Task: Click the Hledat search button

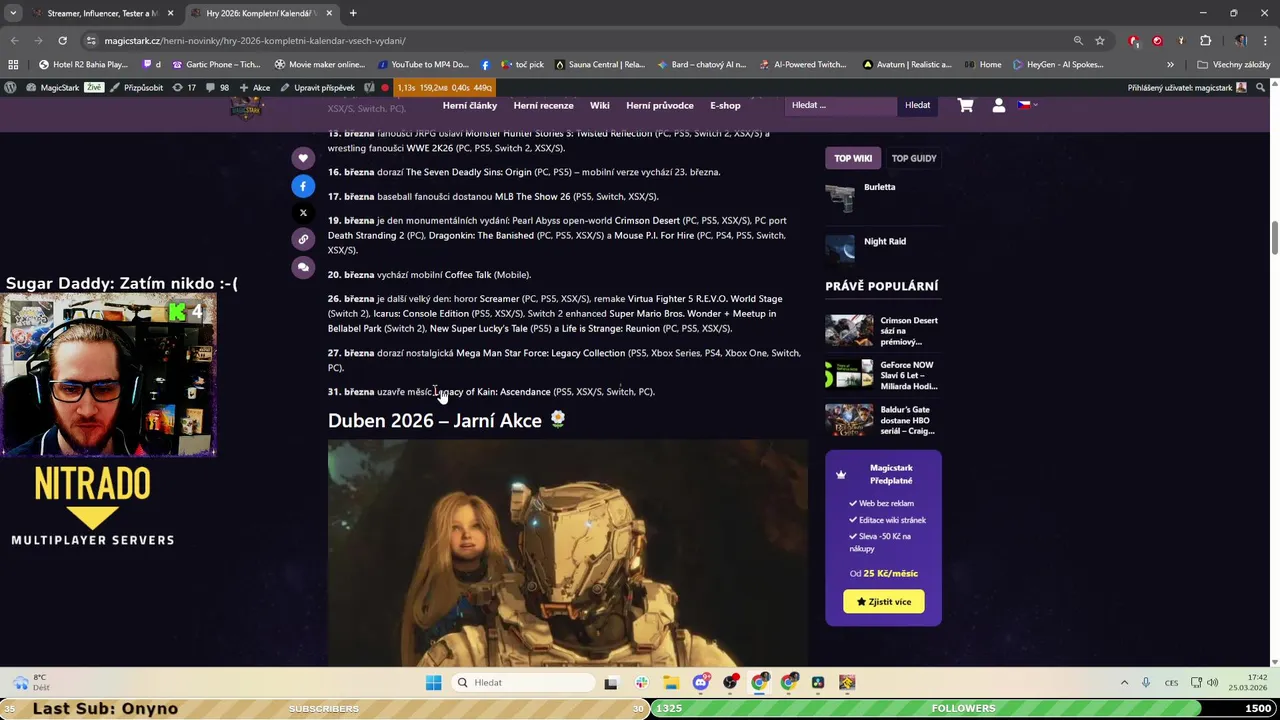Action: pos(917,105)
